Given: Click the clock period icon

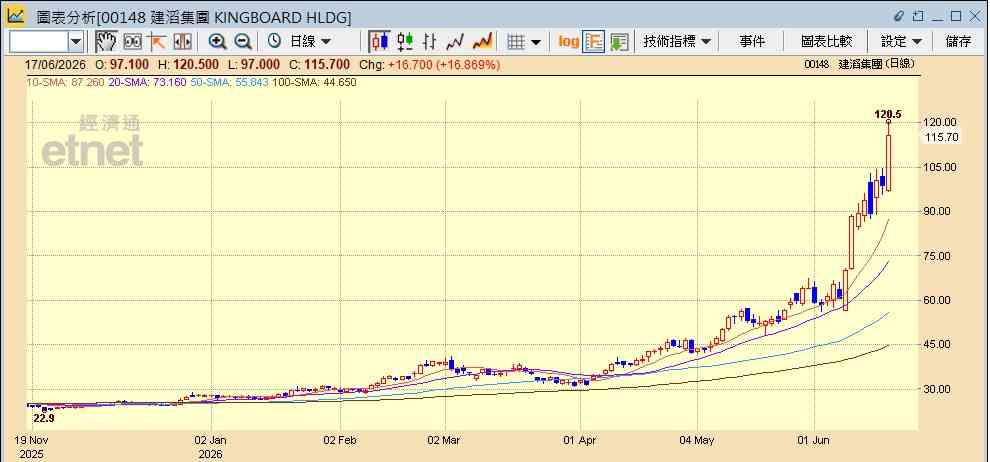Looking at the screenshot, I should point(274,42).
